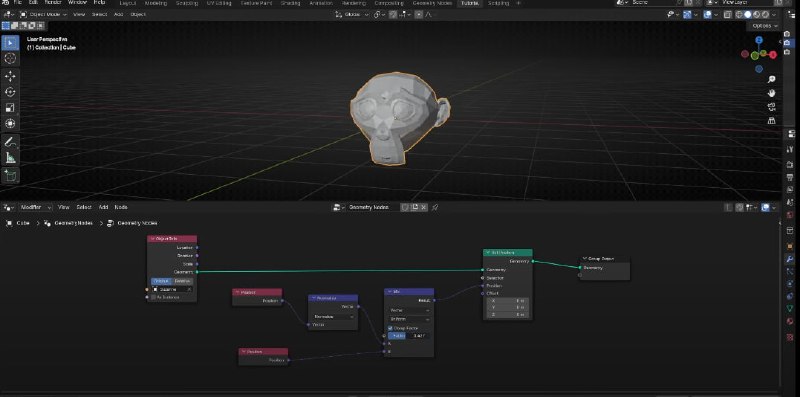
Task: Select the first selection mode icon under header
Action: coord(6,26)
